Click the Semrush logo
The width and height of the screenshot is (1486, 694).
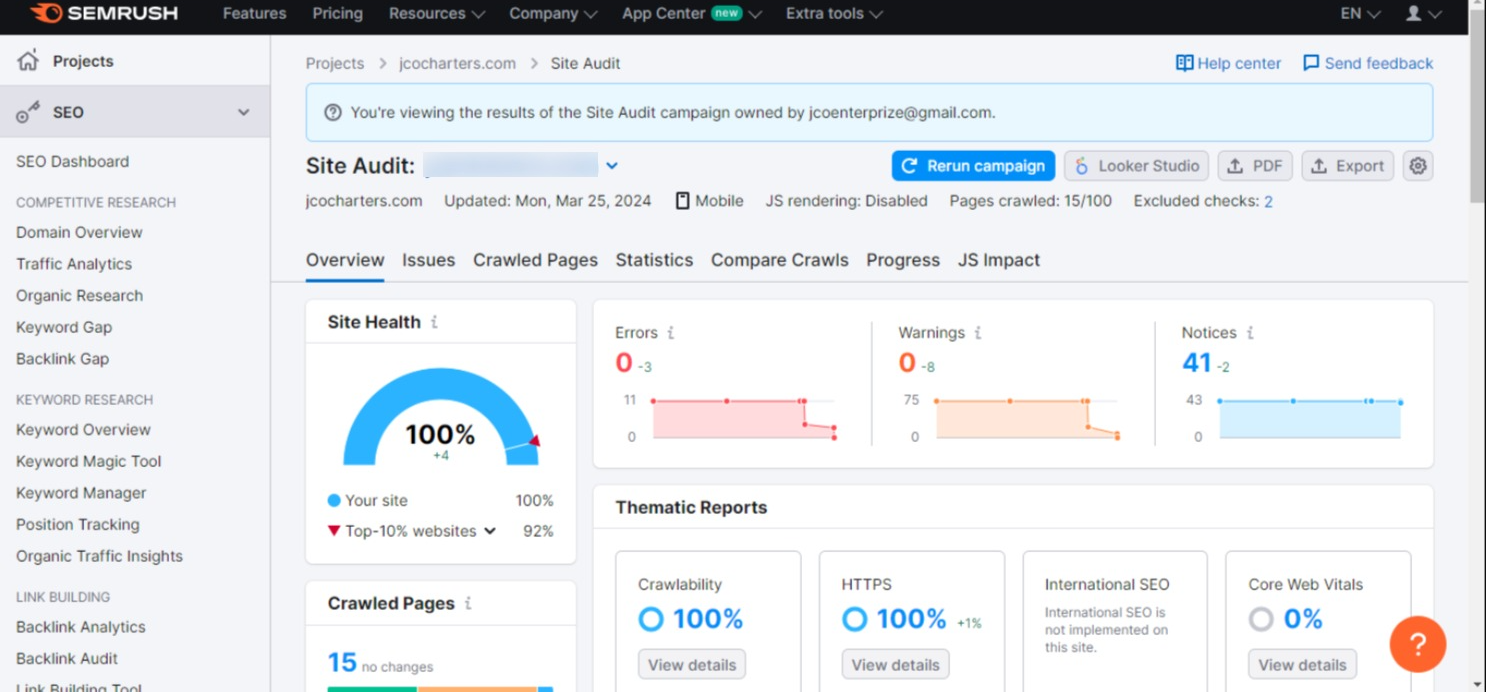click(105, 13)
